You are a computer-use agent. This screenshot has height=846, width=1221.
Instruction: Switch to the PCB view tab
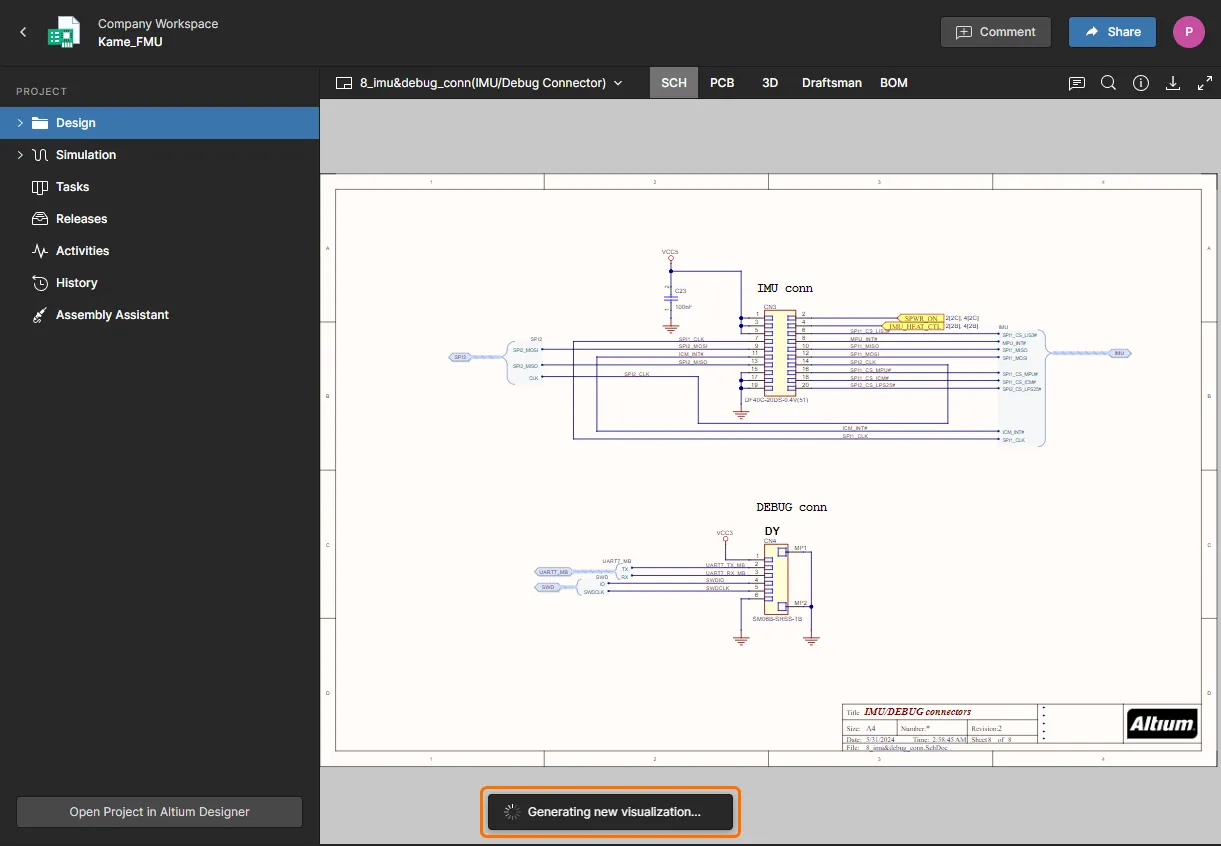(722, 83)
